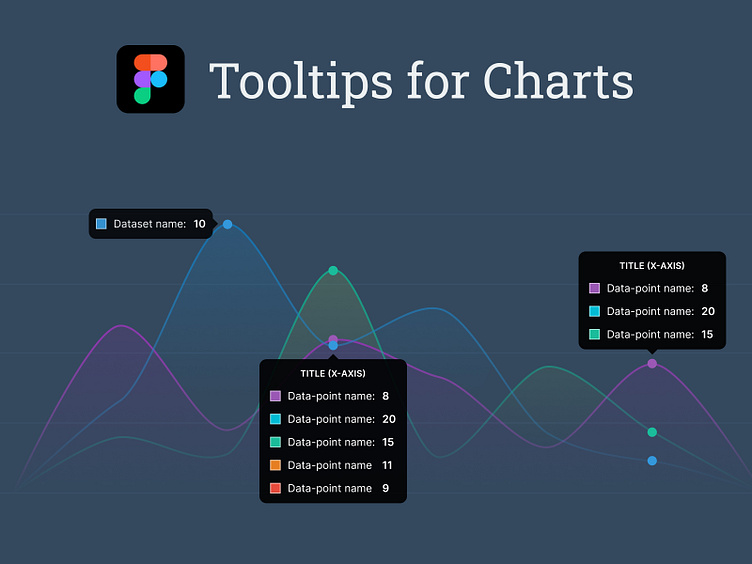752x564 pixels.
Task: Click the orange swatch in the center tooltip
Action: [x=275, y=465]
